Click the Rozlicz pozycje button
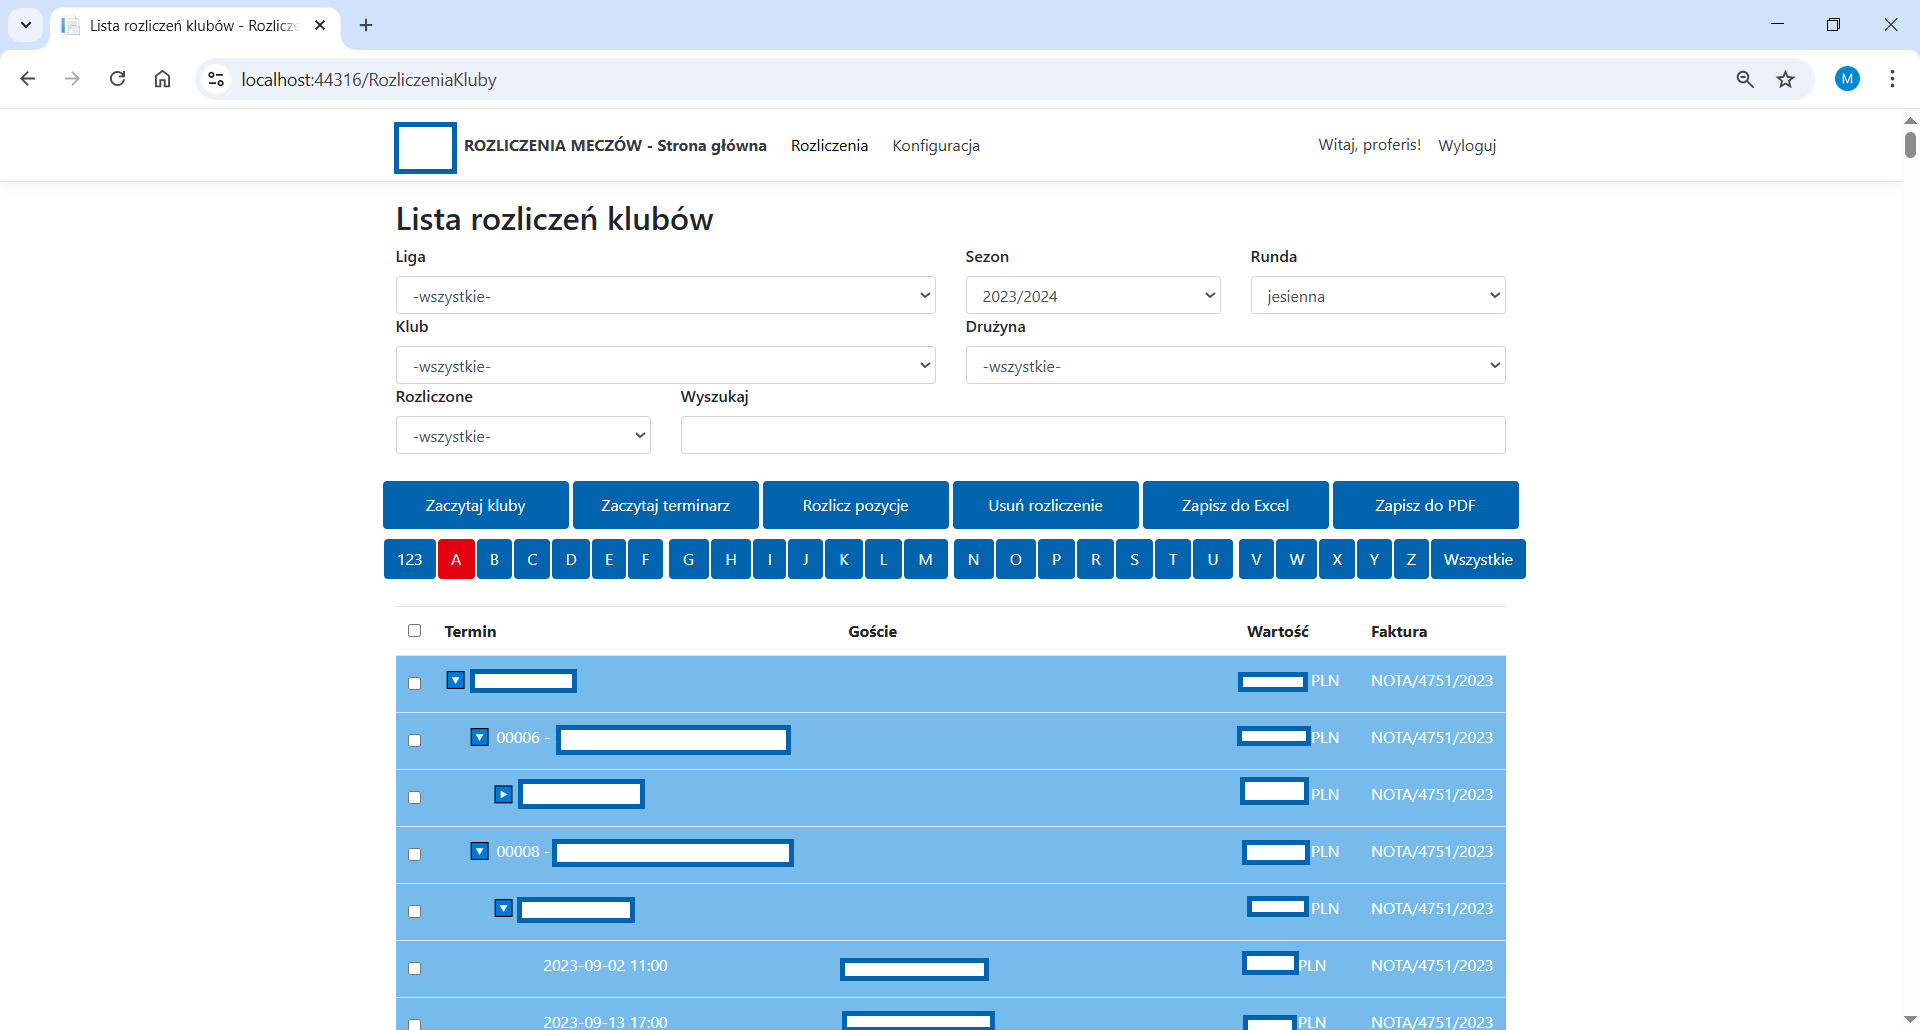 (x=856, y=505)
